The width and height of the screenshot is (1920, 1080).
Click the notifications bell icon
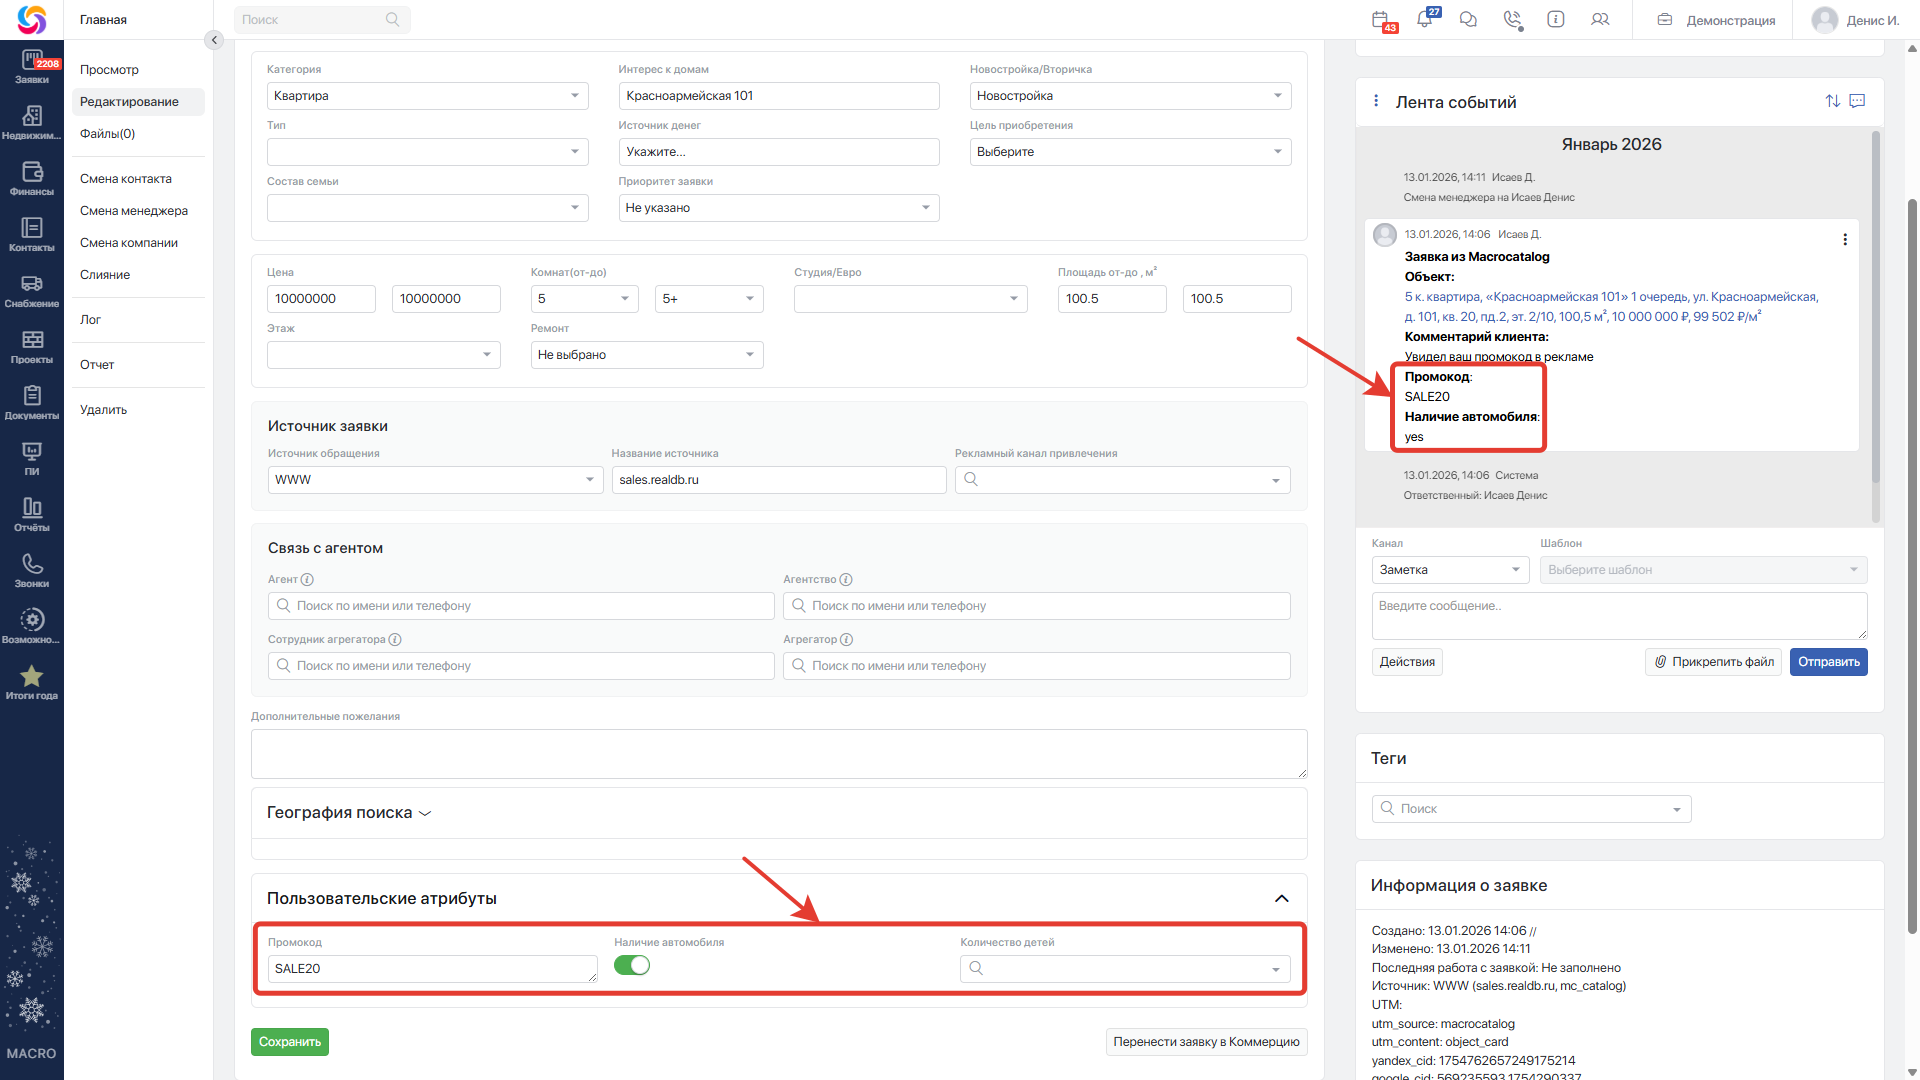click(x=1425, y=19)
